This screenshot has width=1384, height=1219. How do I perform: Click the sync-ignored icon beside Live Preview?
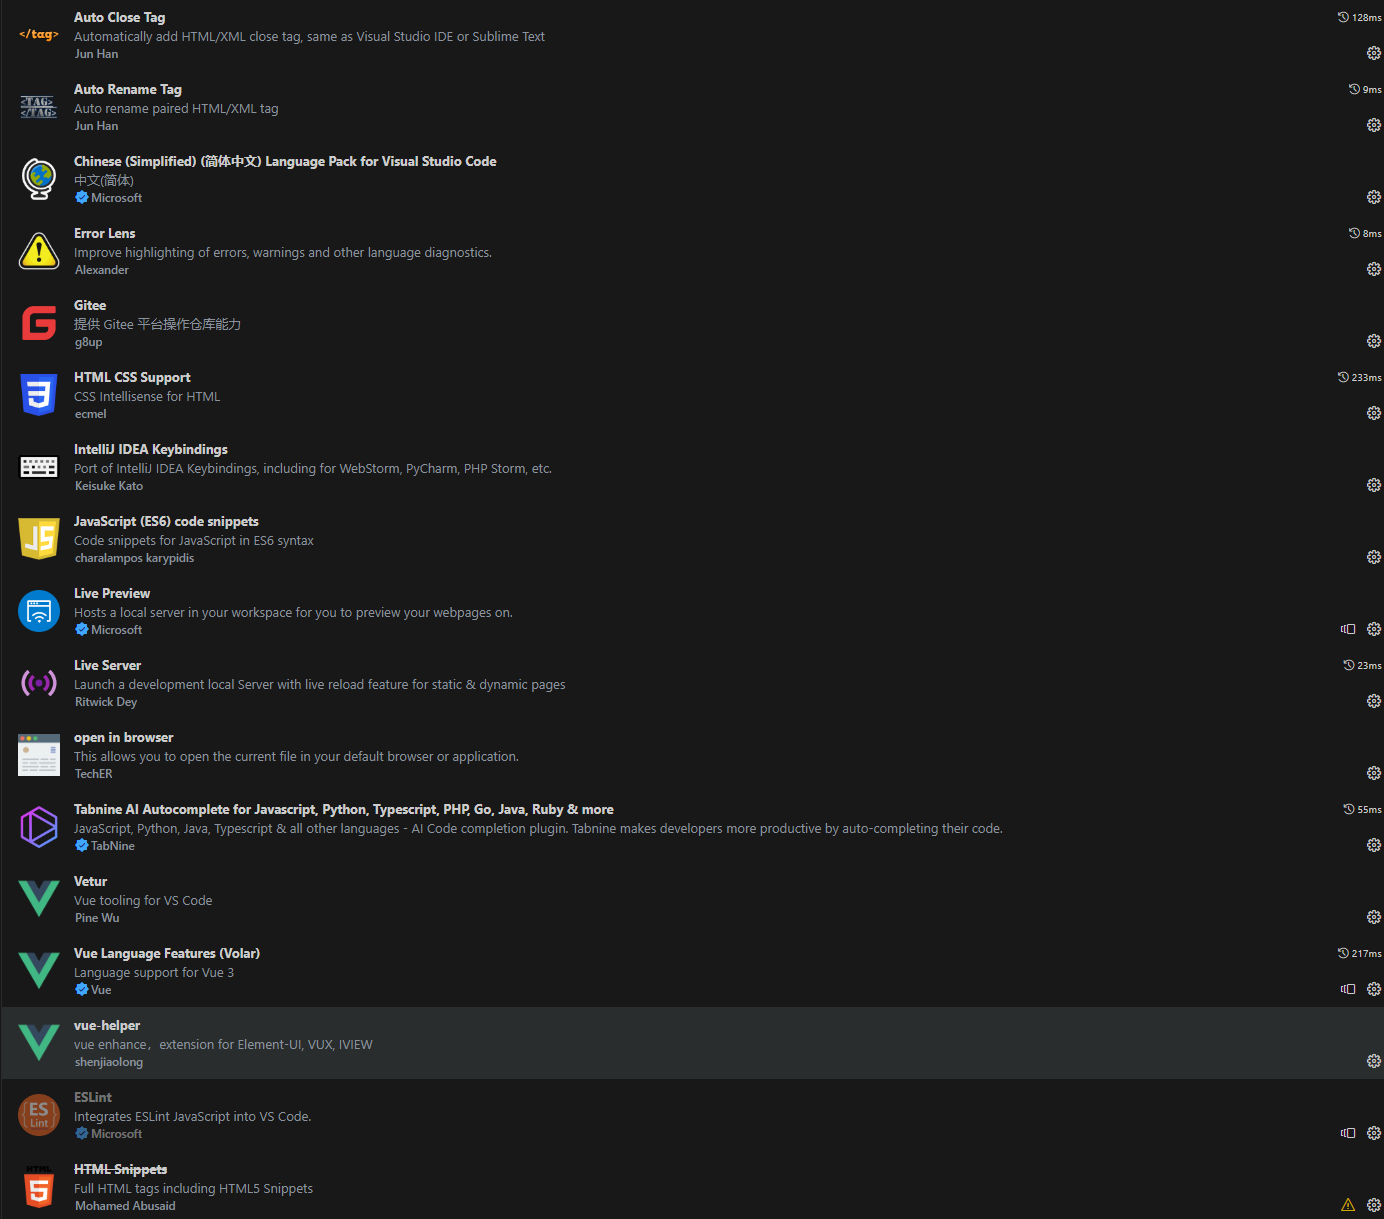coord(1348,629)
